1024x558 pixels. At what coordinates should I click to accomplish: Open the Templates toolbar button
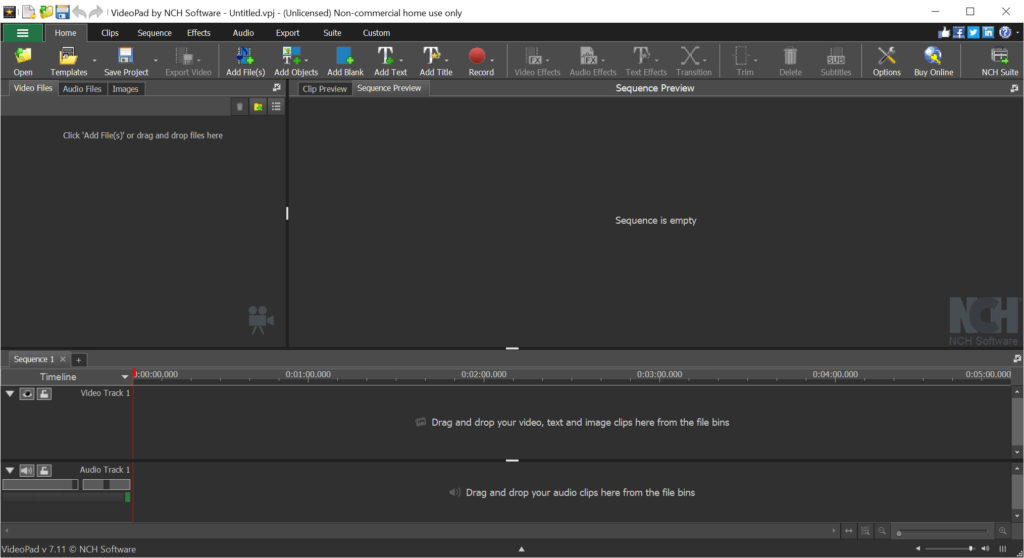coord(68,61)
